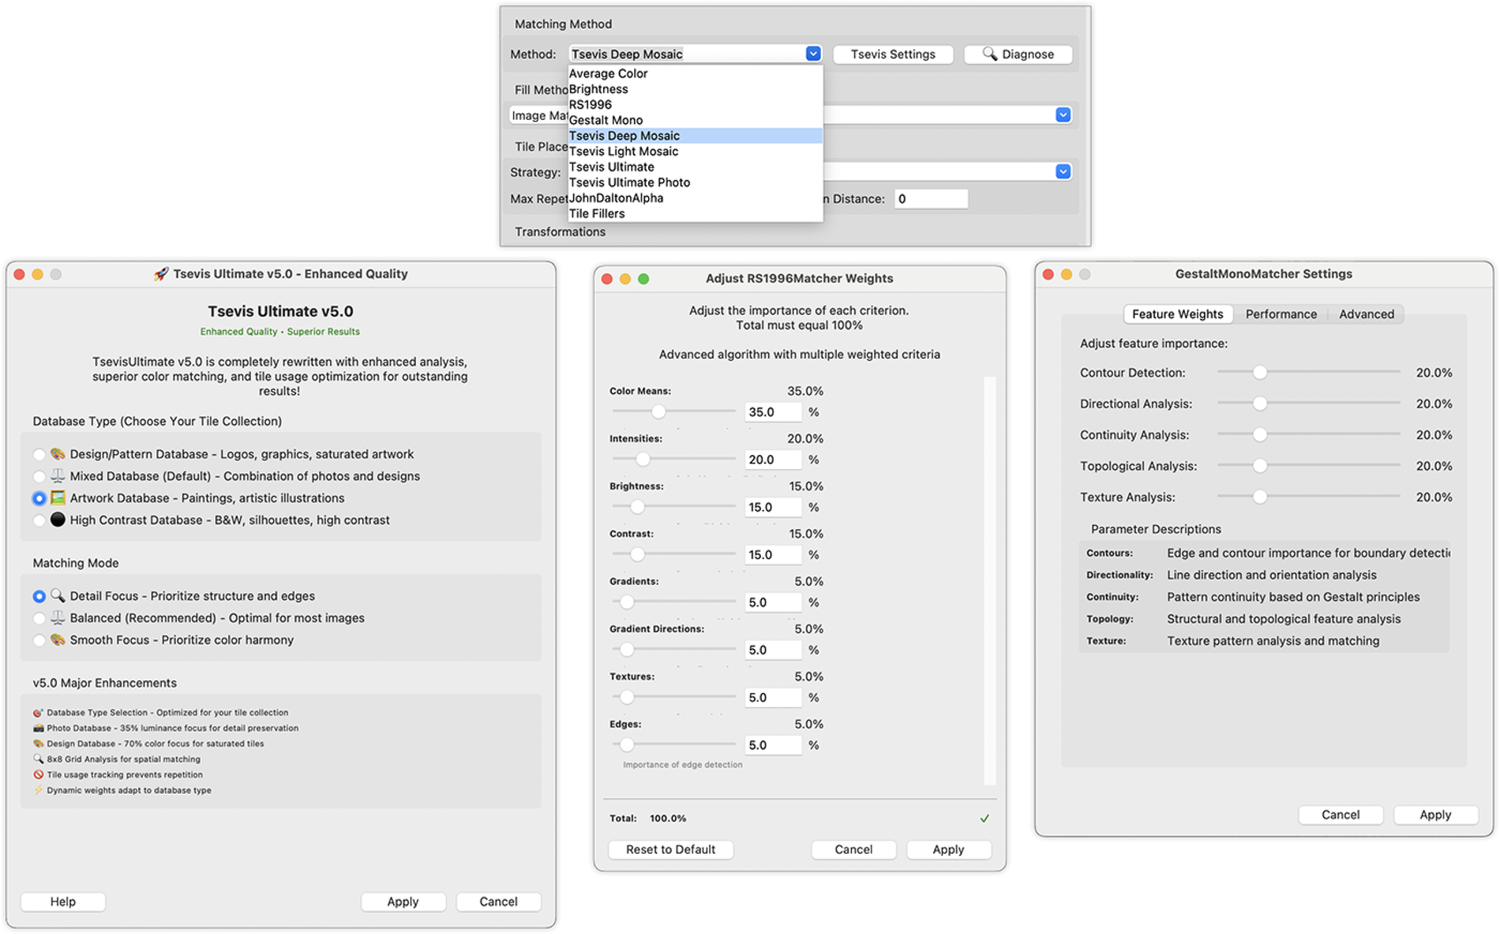Apply GestaltMonoMatcher settings
Image resolution: width=1500 pixels, height=934 pixels.
click(x=1435, y=815)
